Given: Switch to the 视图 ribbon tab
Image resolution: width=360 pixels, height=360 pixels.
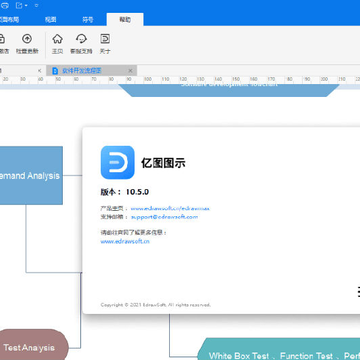Looking at the screenshot, I should click(50, 20).
